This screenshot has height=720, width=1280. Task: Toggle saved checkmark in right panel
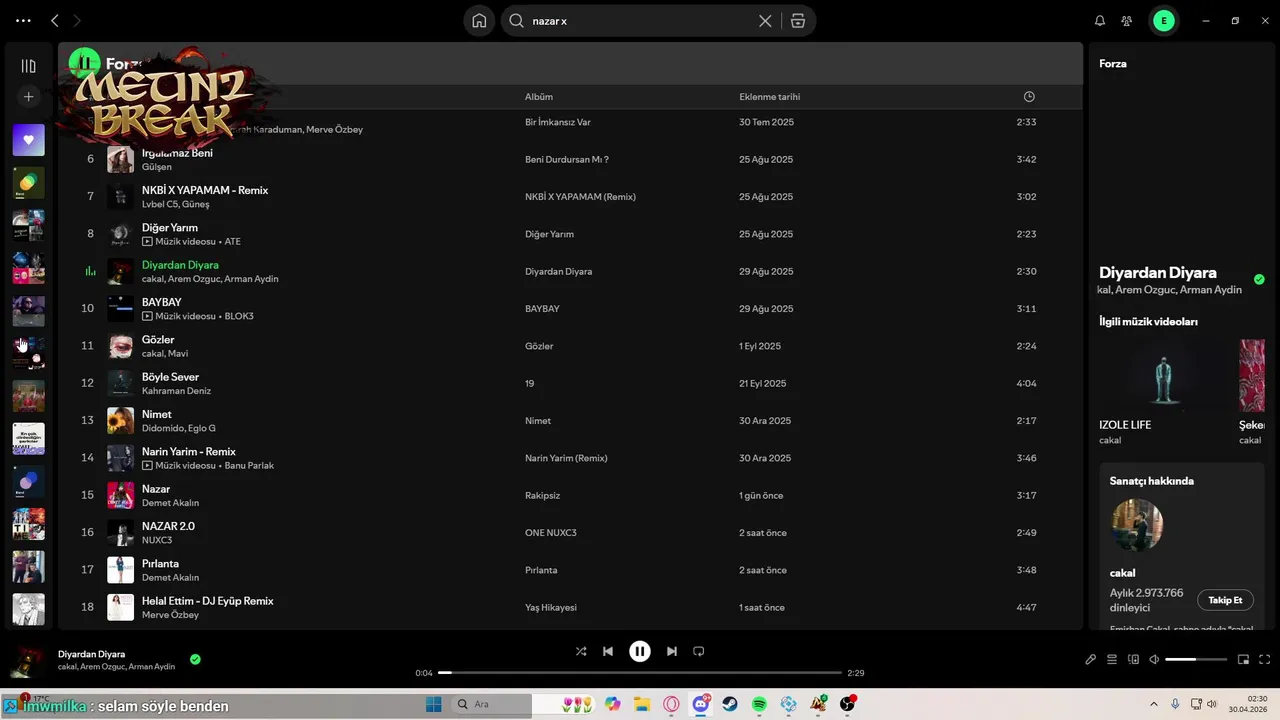1259,279
